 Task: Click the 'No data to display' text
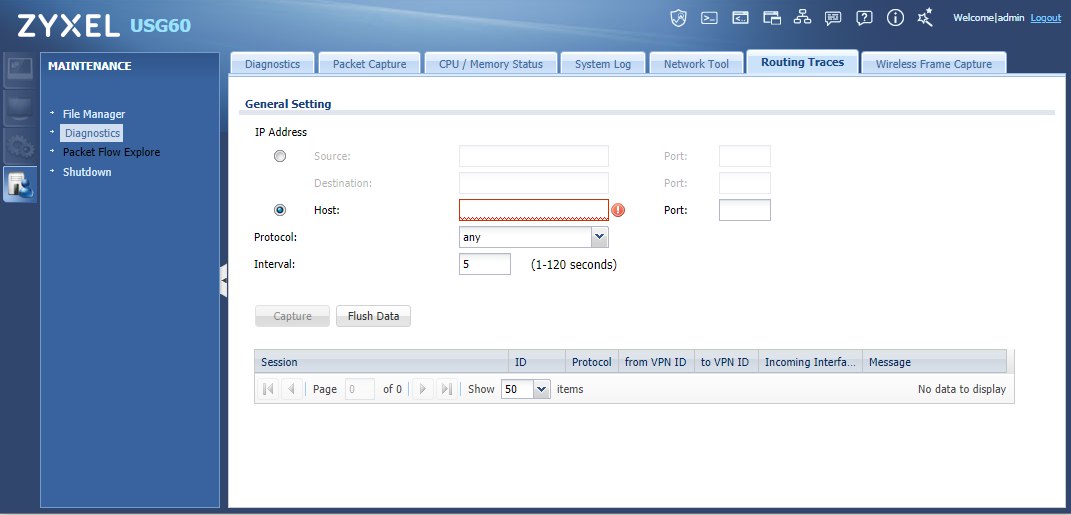pyautogui.click(x=962, y=389)
